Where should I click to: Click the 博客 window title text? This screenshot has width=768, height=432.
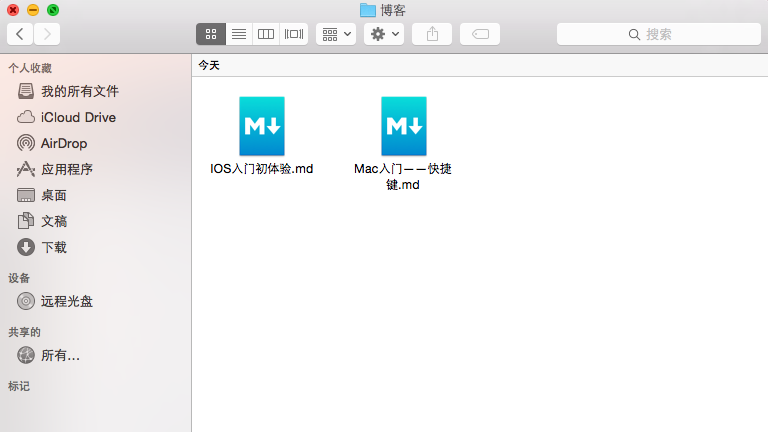[393, 10]
